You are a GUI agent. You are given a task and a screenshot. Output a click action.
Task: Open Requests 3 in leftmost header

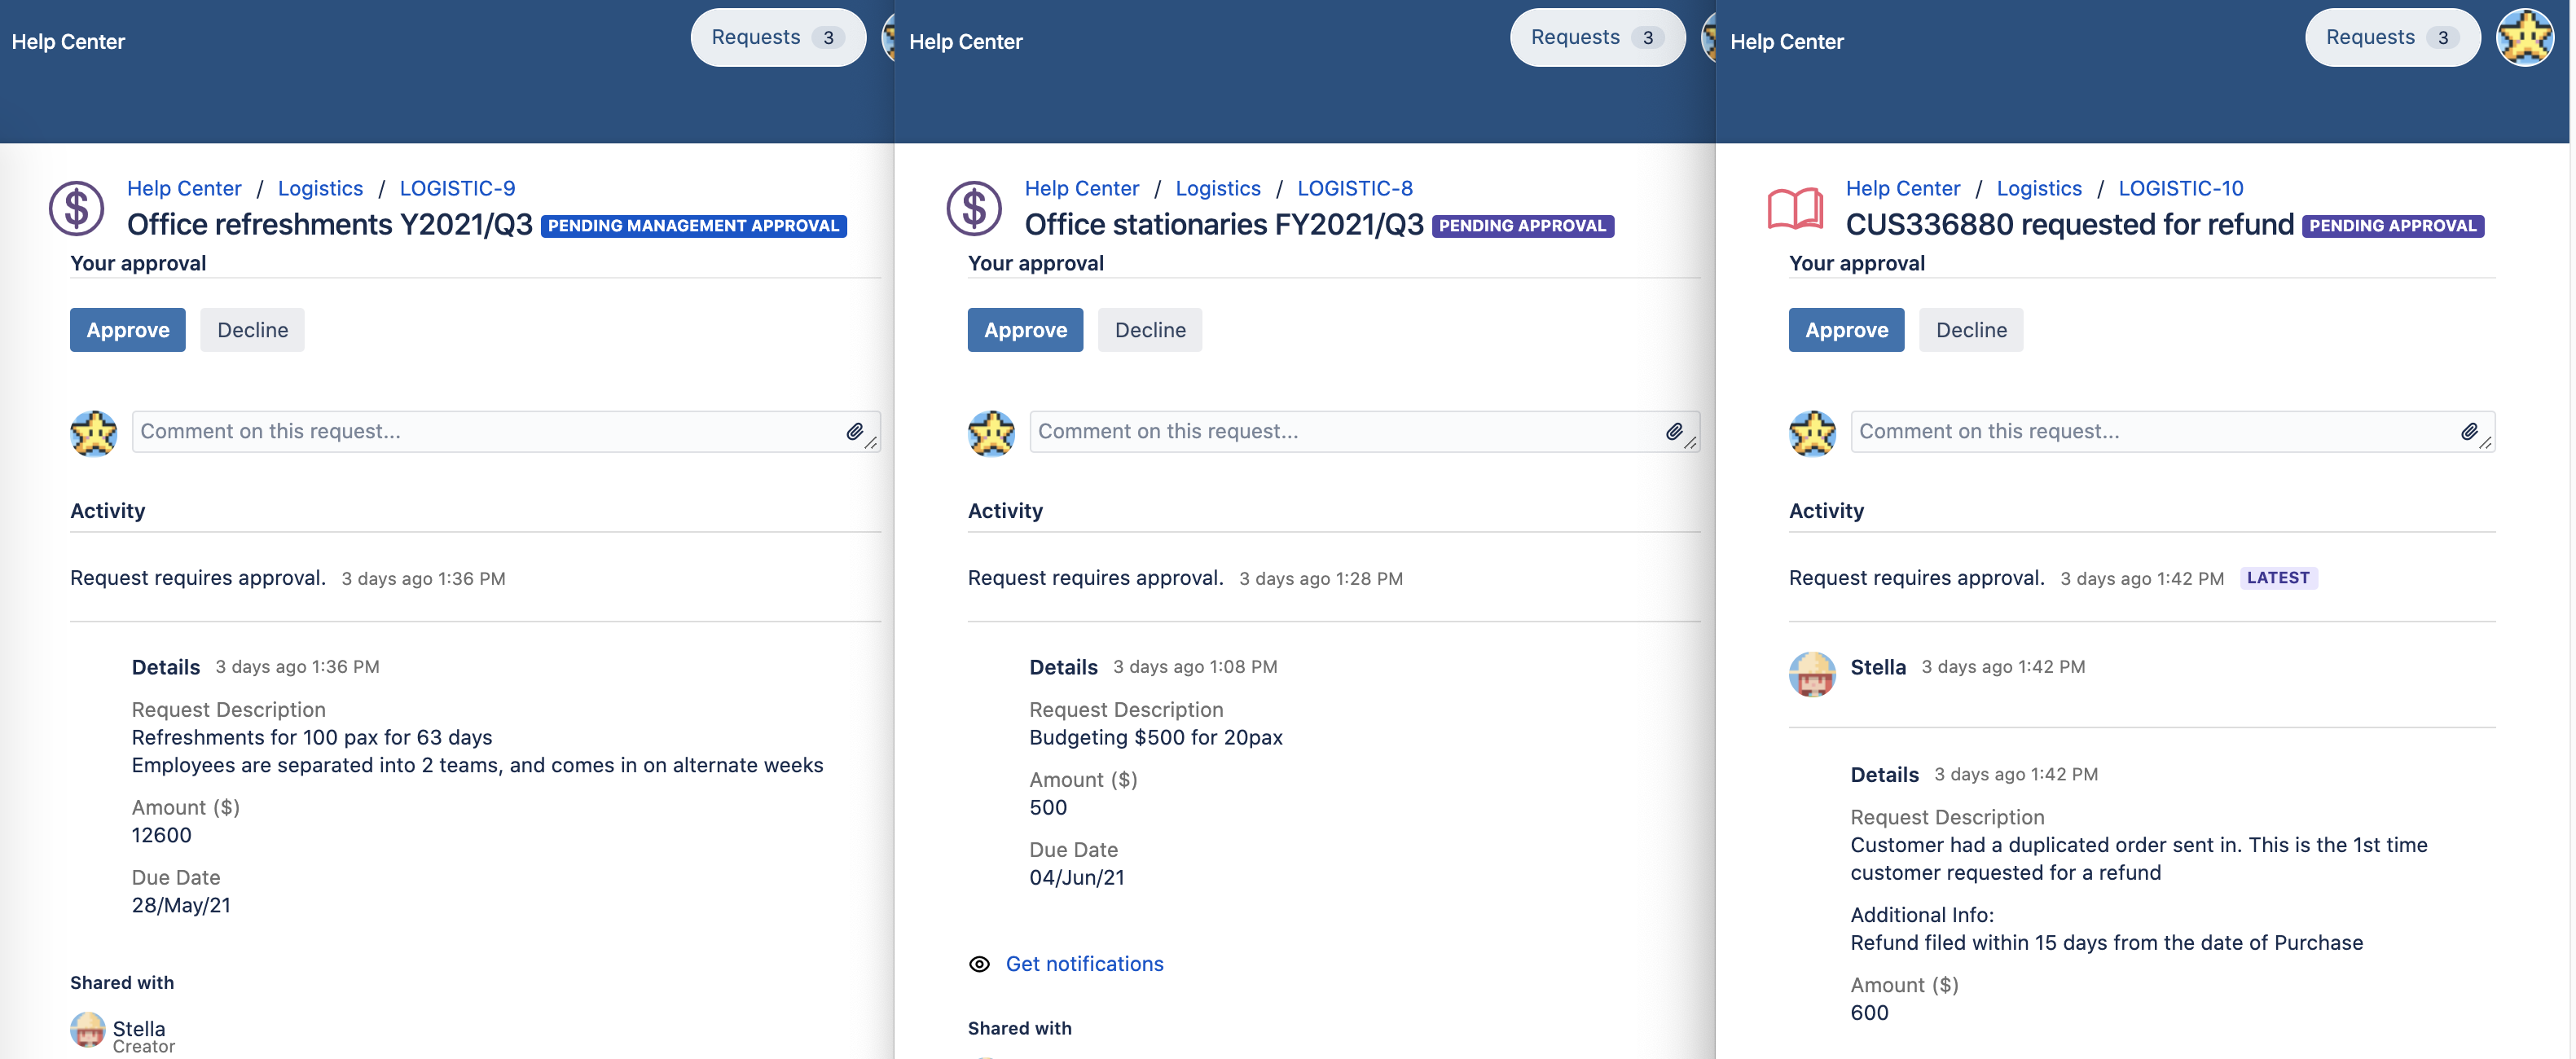(x=777, y=38)
